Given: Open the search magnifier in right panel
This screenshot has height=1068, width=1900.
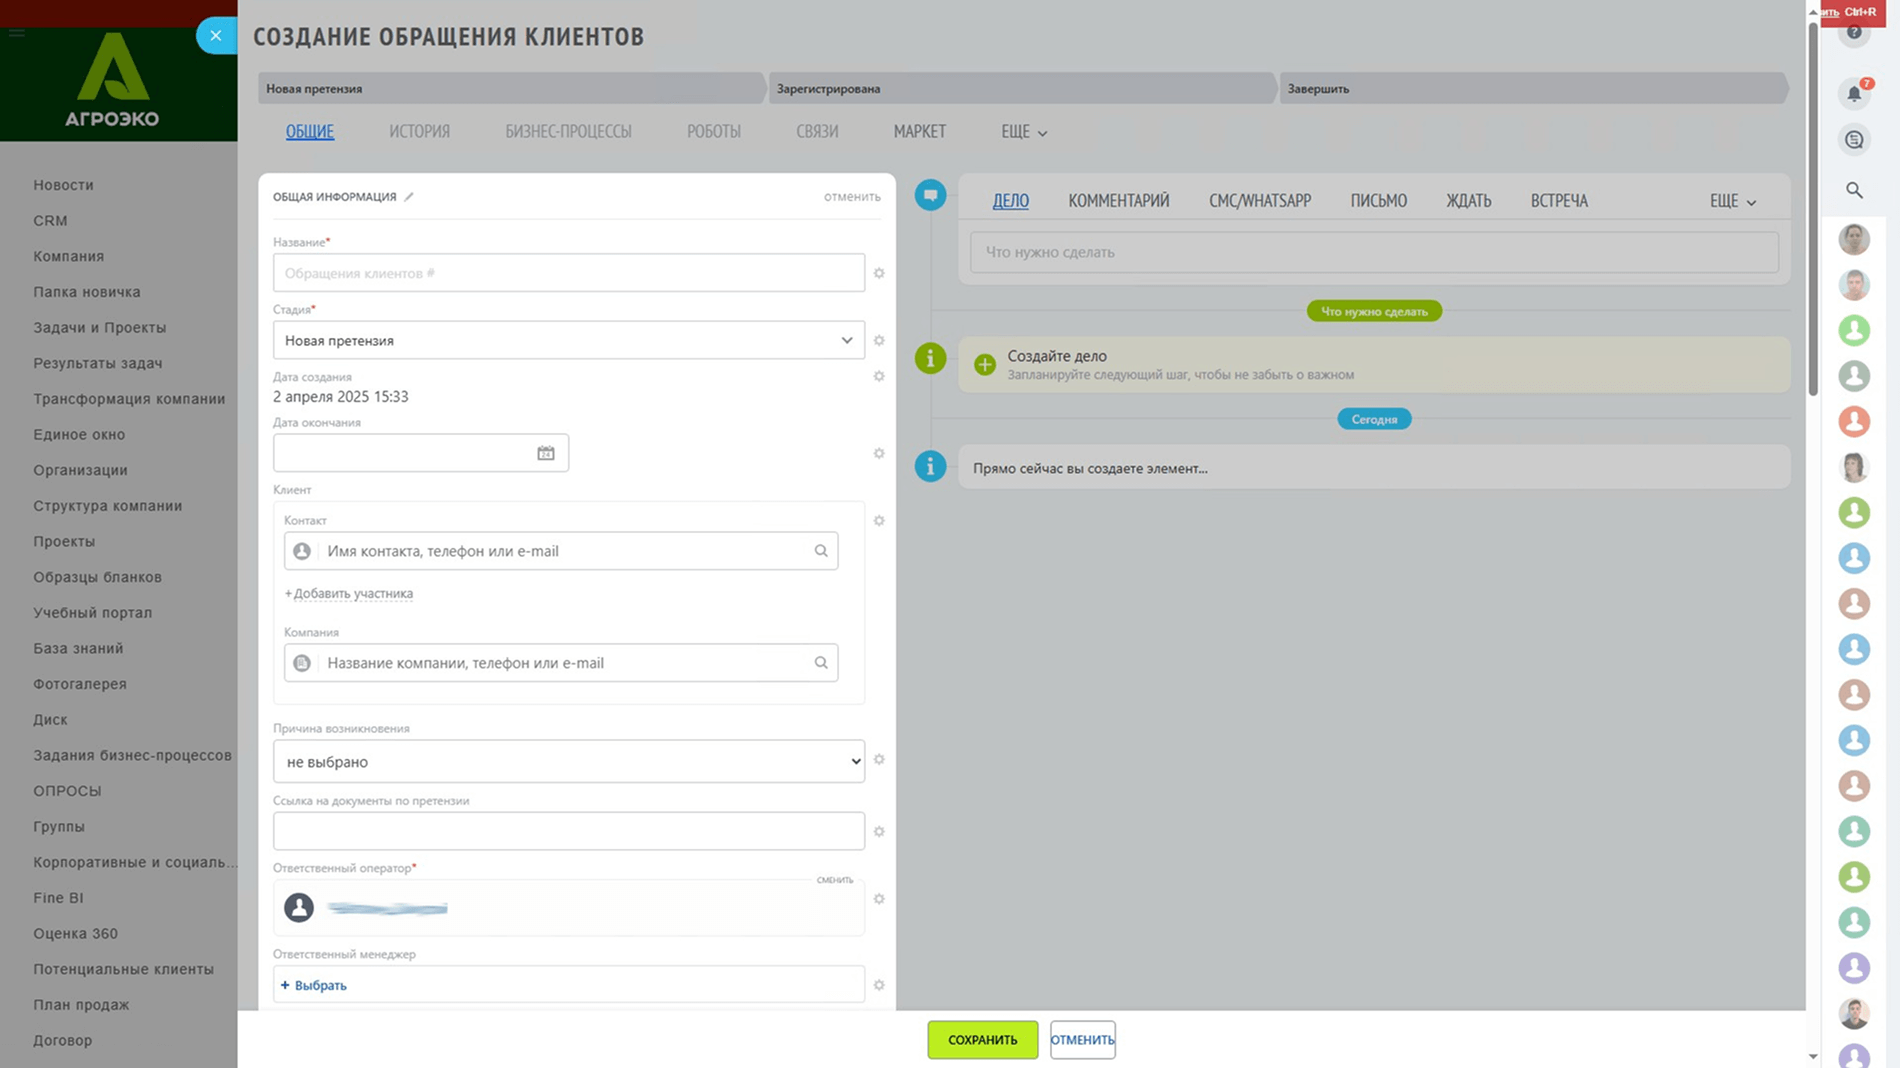Looking at the screenshot, I should [x=1854, y=190].
